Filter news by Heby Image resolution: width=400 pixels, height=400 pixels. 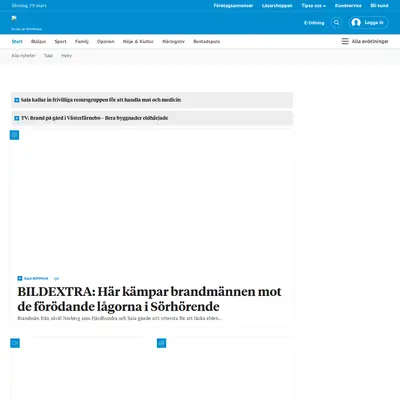click(x=66, y=56)
